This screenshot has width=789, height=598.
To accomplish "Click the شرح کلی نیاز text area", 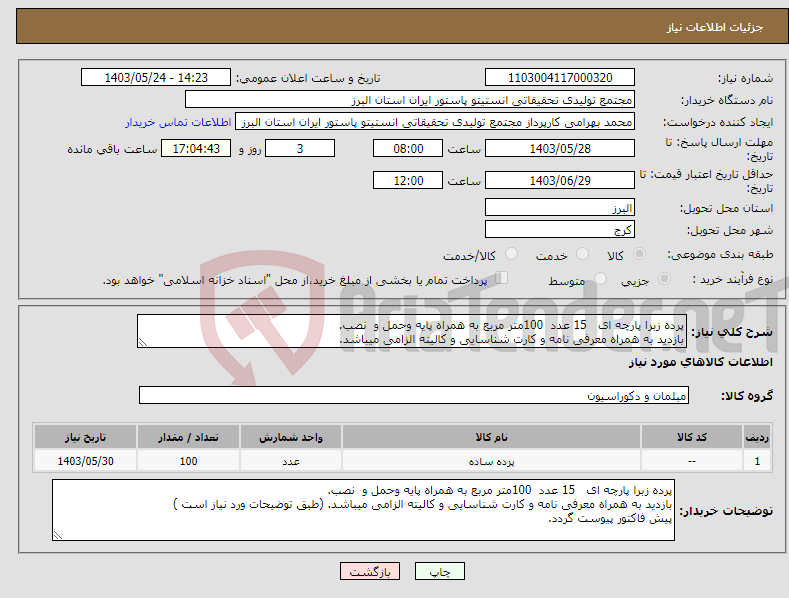I will [412, 331].
